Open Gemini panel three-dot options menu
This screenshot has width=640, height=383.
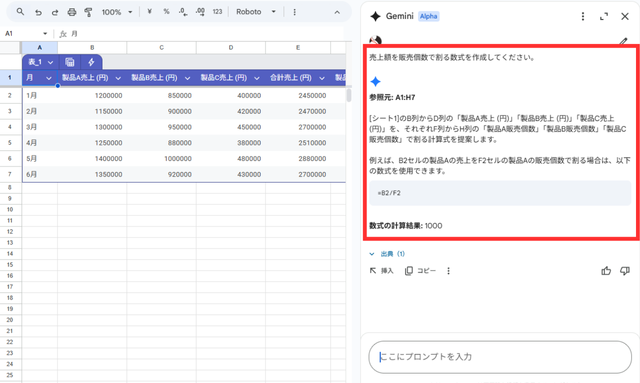(x=583, y=16)
